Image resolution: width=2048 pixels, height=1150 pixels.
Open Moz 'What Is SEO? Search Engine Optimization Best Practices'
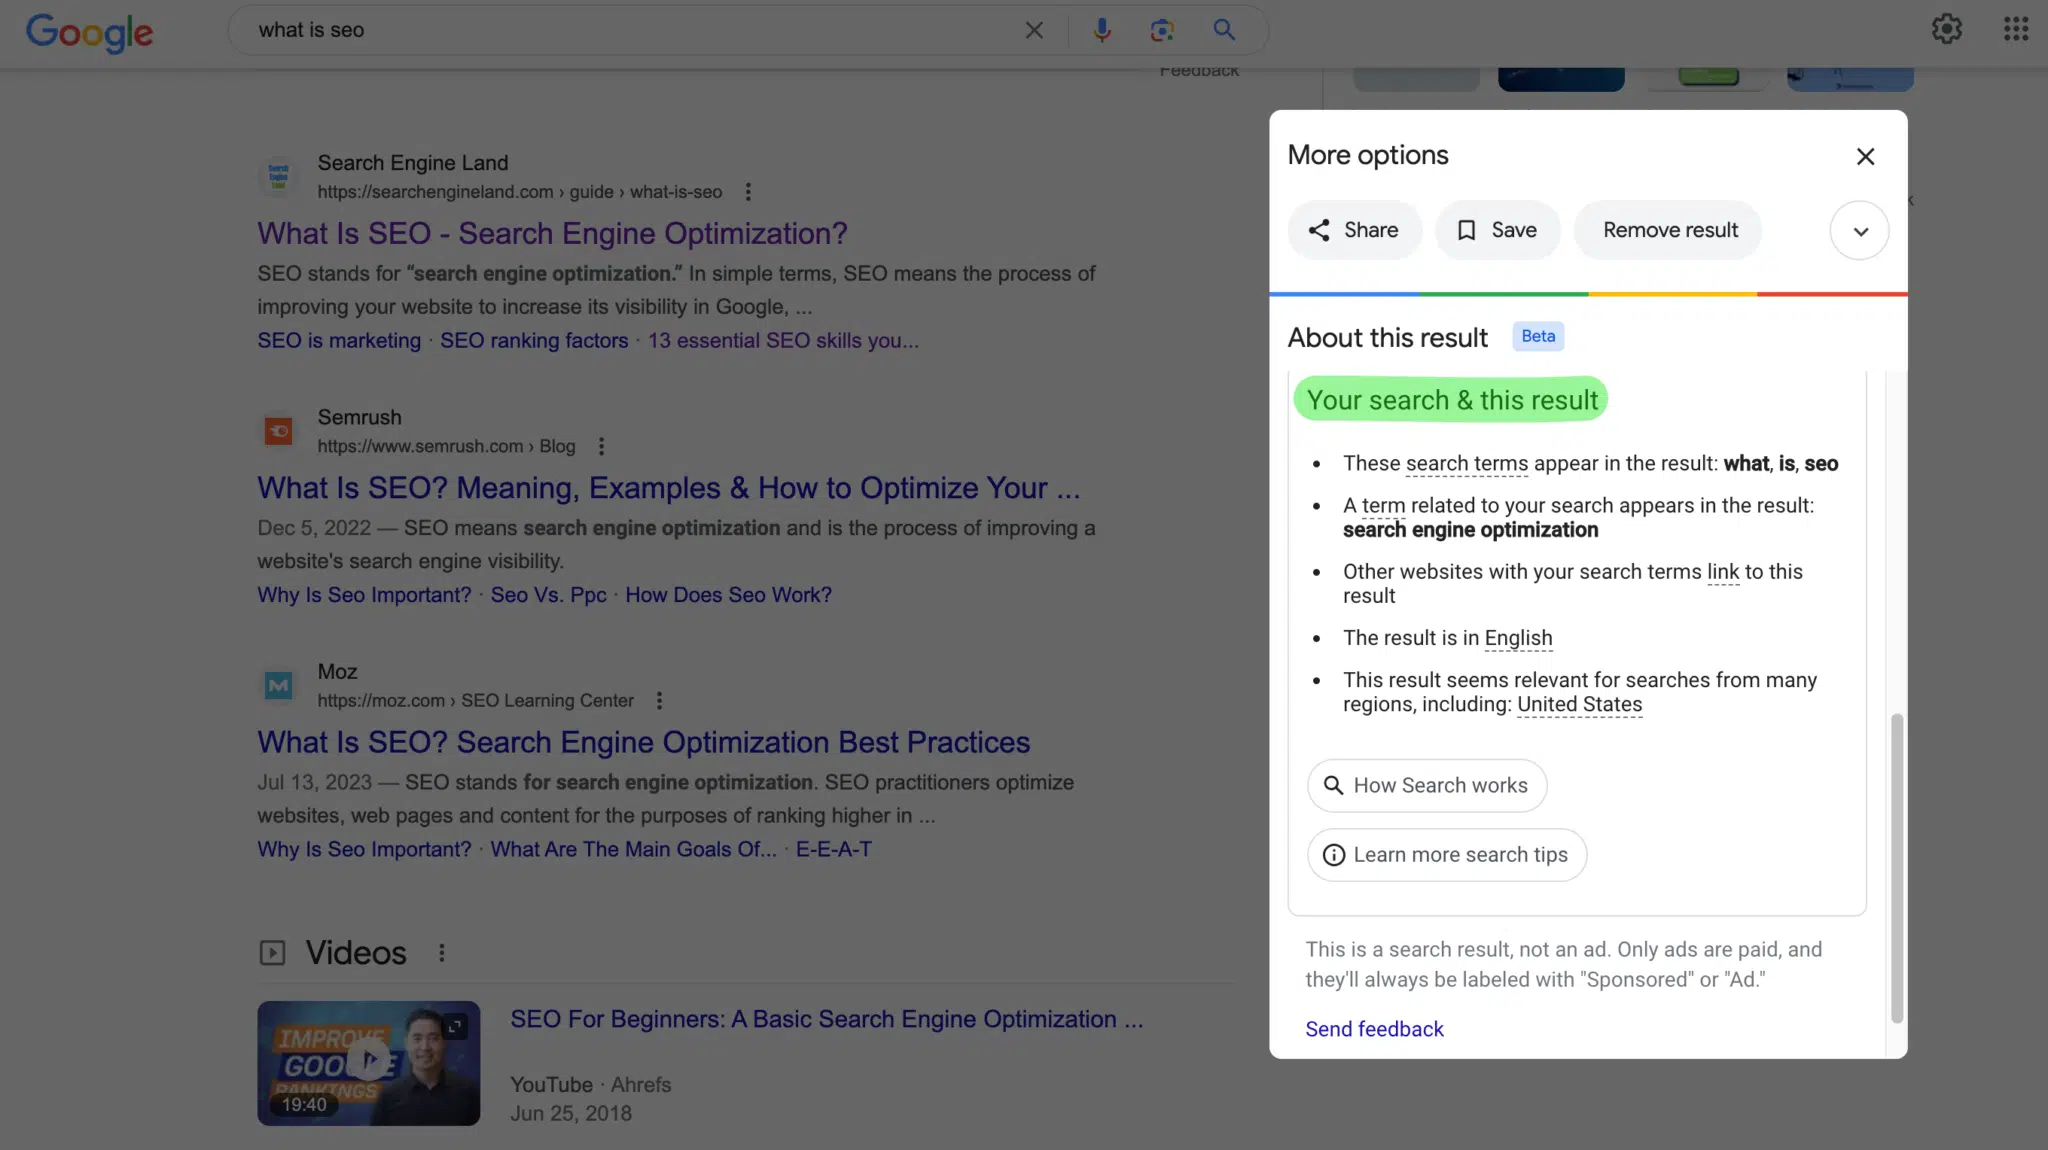coord(643,743)
